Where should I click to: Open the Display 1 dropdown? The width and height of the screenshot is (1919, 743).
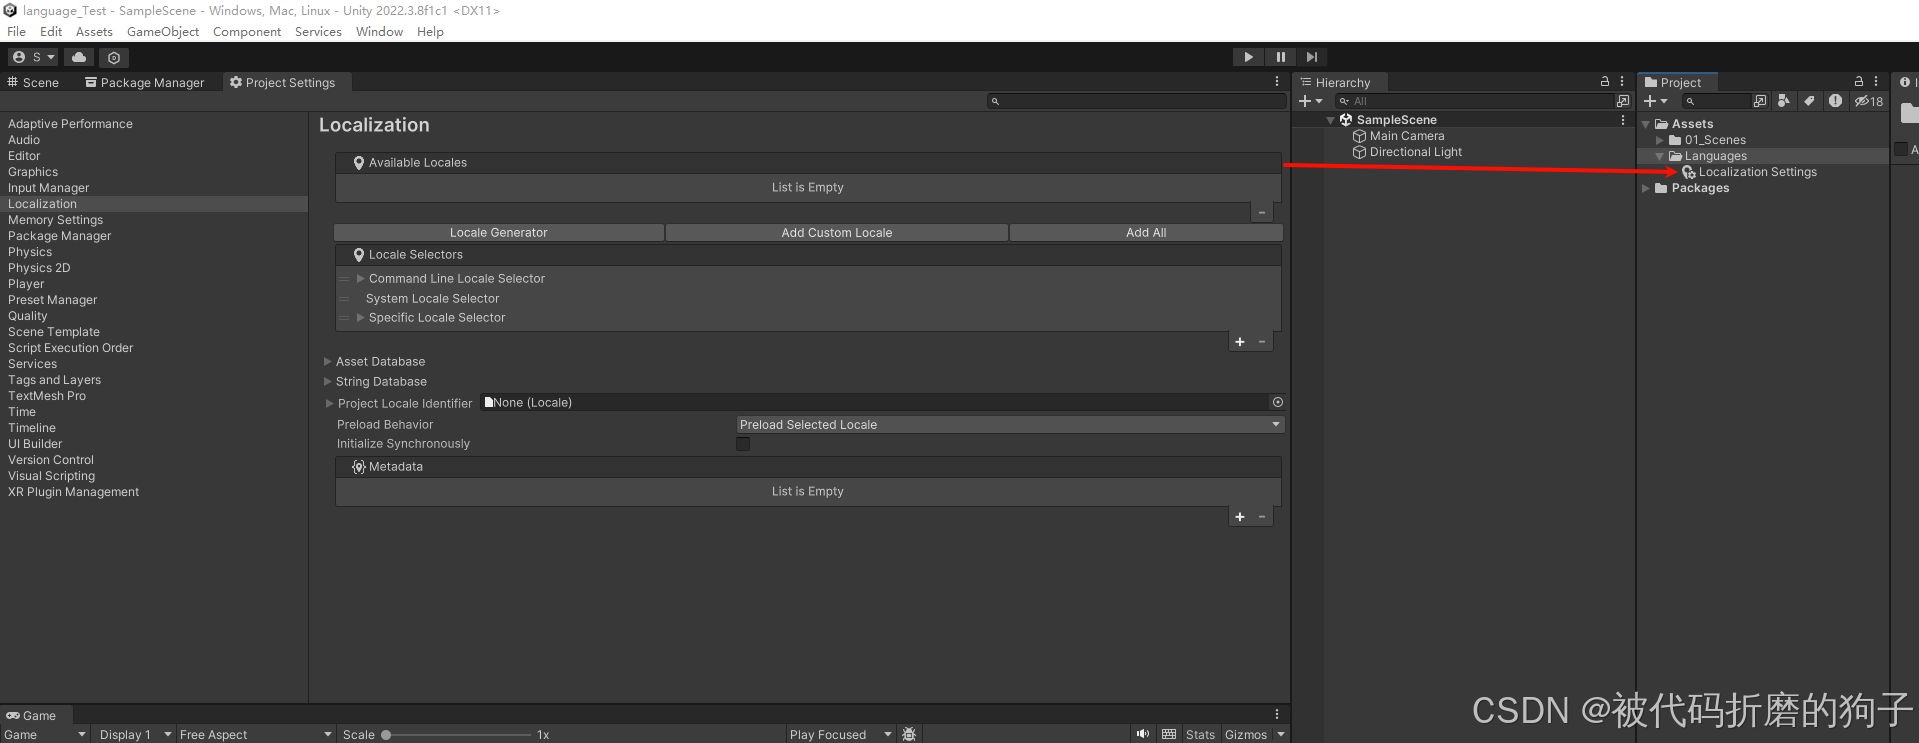coord(135,735)
